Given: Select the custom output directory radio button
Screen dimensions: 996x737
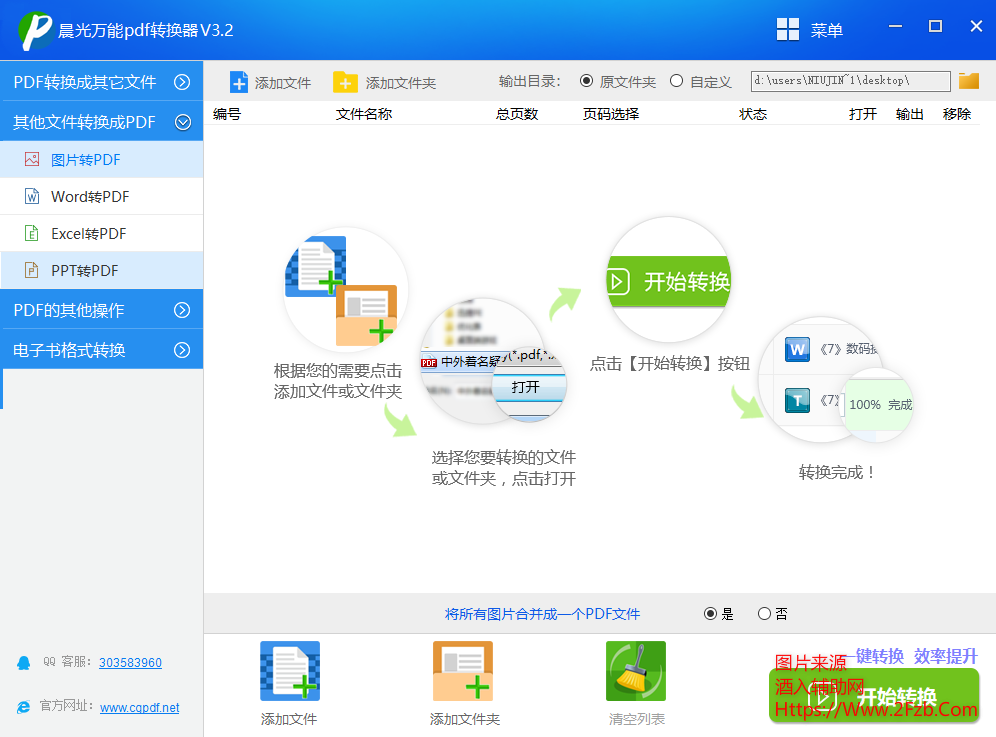Looking at the screenshot, I should pos(677,82).
